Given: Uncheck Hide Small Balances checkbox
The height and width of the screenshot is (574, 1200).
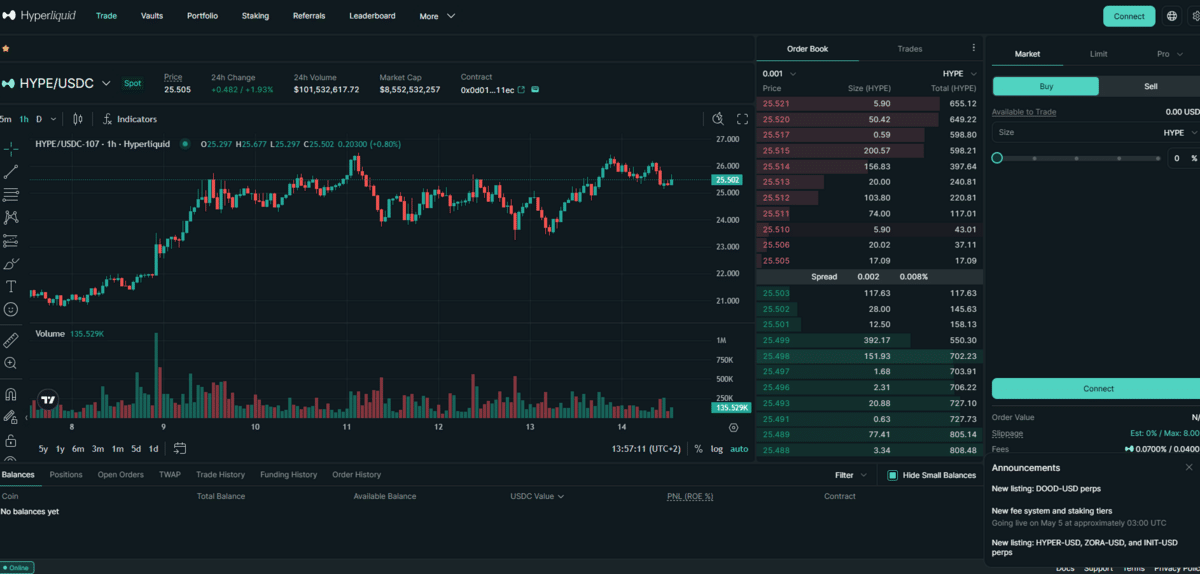Looking at the screenshot, I should pyautogui.click(x=892, y=475).
